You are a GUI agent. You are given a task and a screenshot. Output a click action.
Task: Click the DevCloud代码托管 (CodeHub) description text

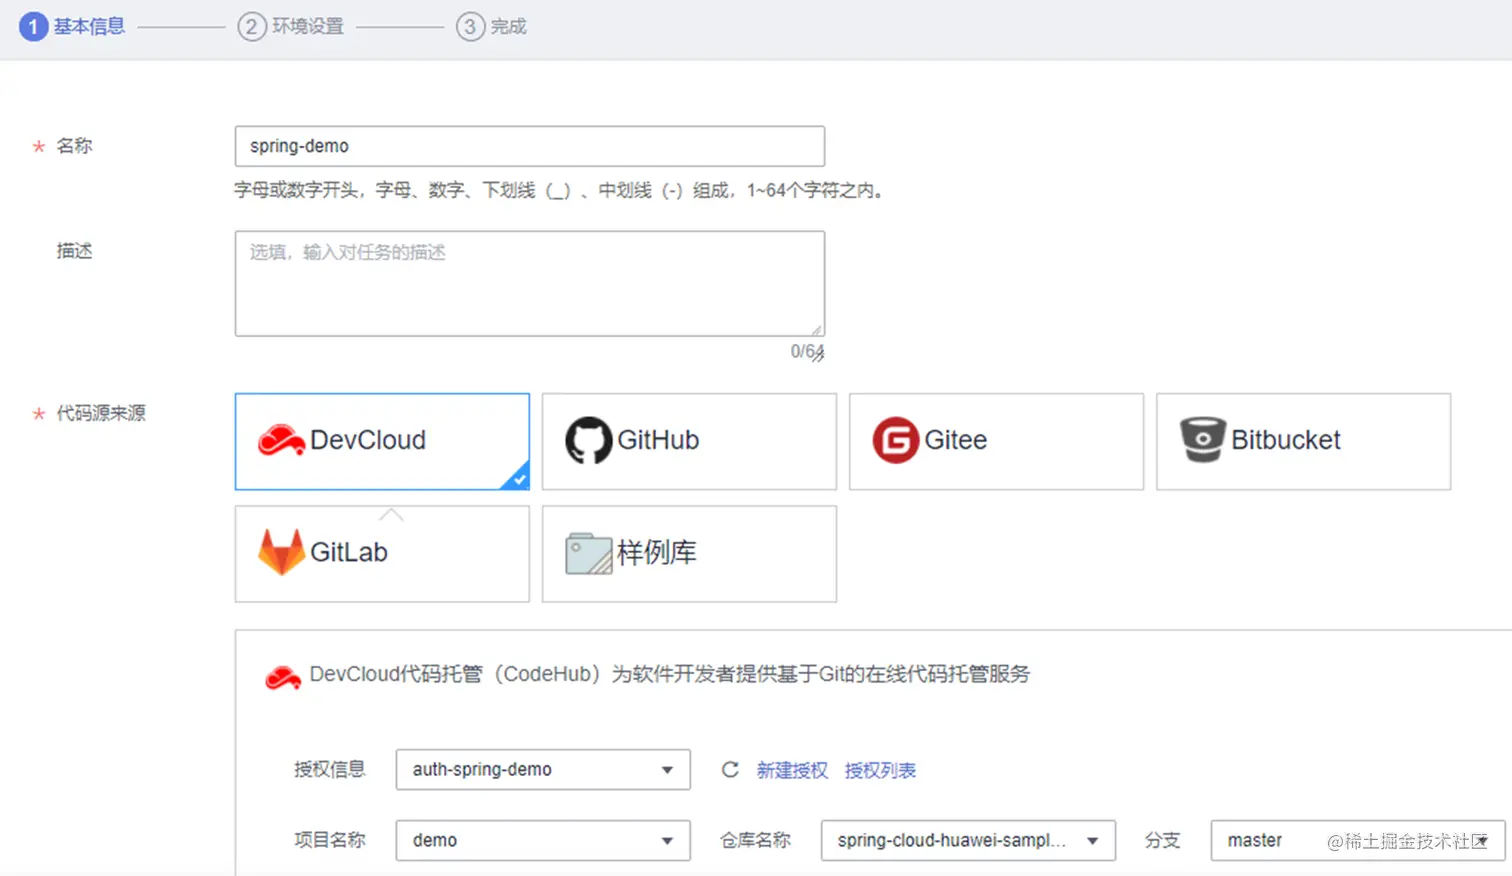[x=669, y=674]
